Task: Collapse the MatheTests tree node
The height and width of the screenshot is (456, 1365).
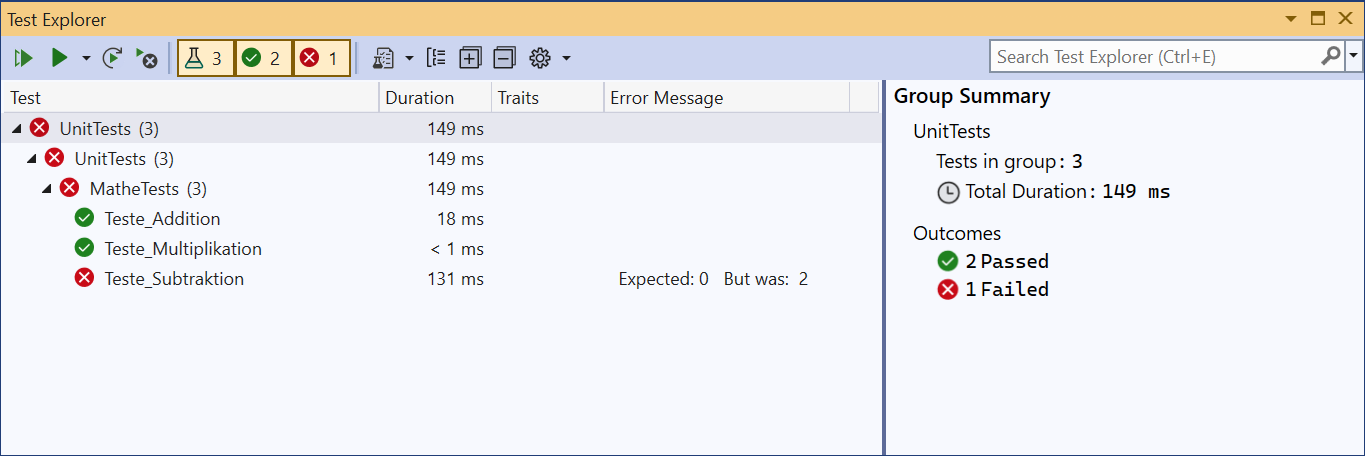Action: click(x=47, y=189)
